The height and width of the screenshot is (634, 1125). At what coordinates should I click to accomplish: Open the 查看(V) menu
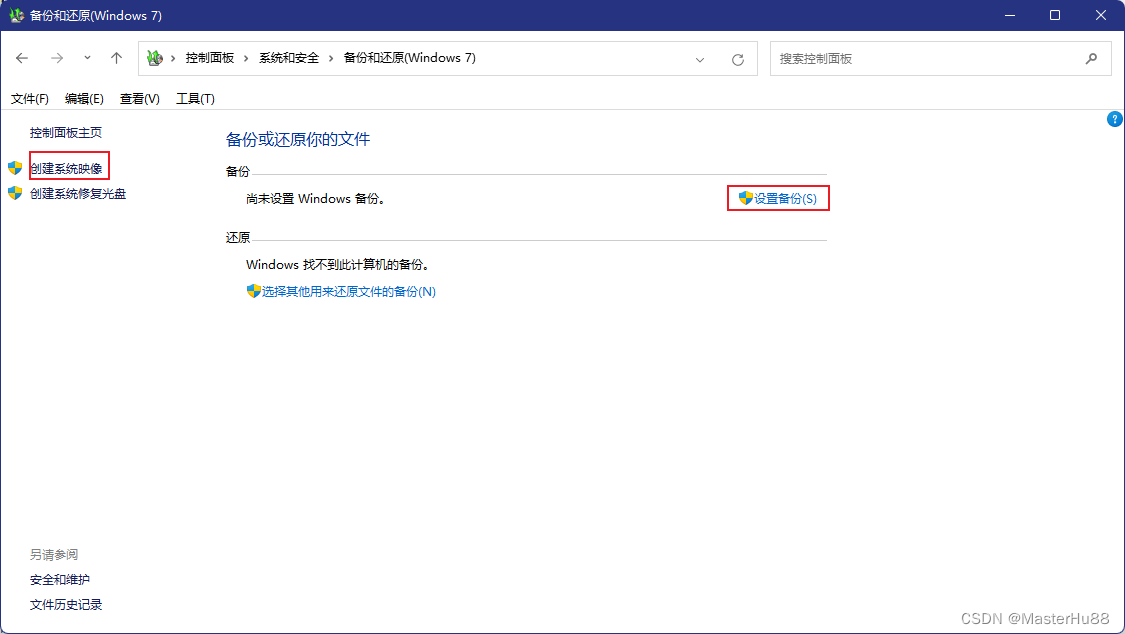pyautogui.click(x=139, y=98)
